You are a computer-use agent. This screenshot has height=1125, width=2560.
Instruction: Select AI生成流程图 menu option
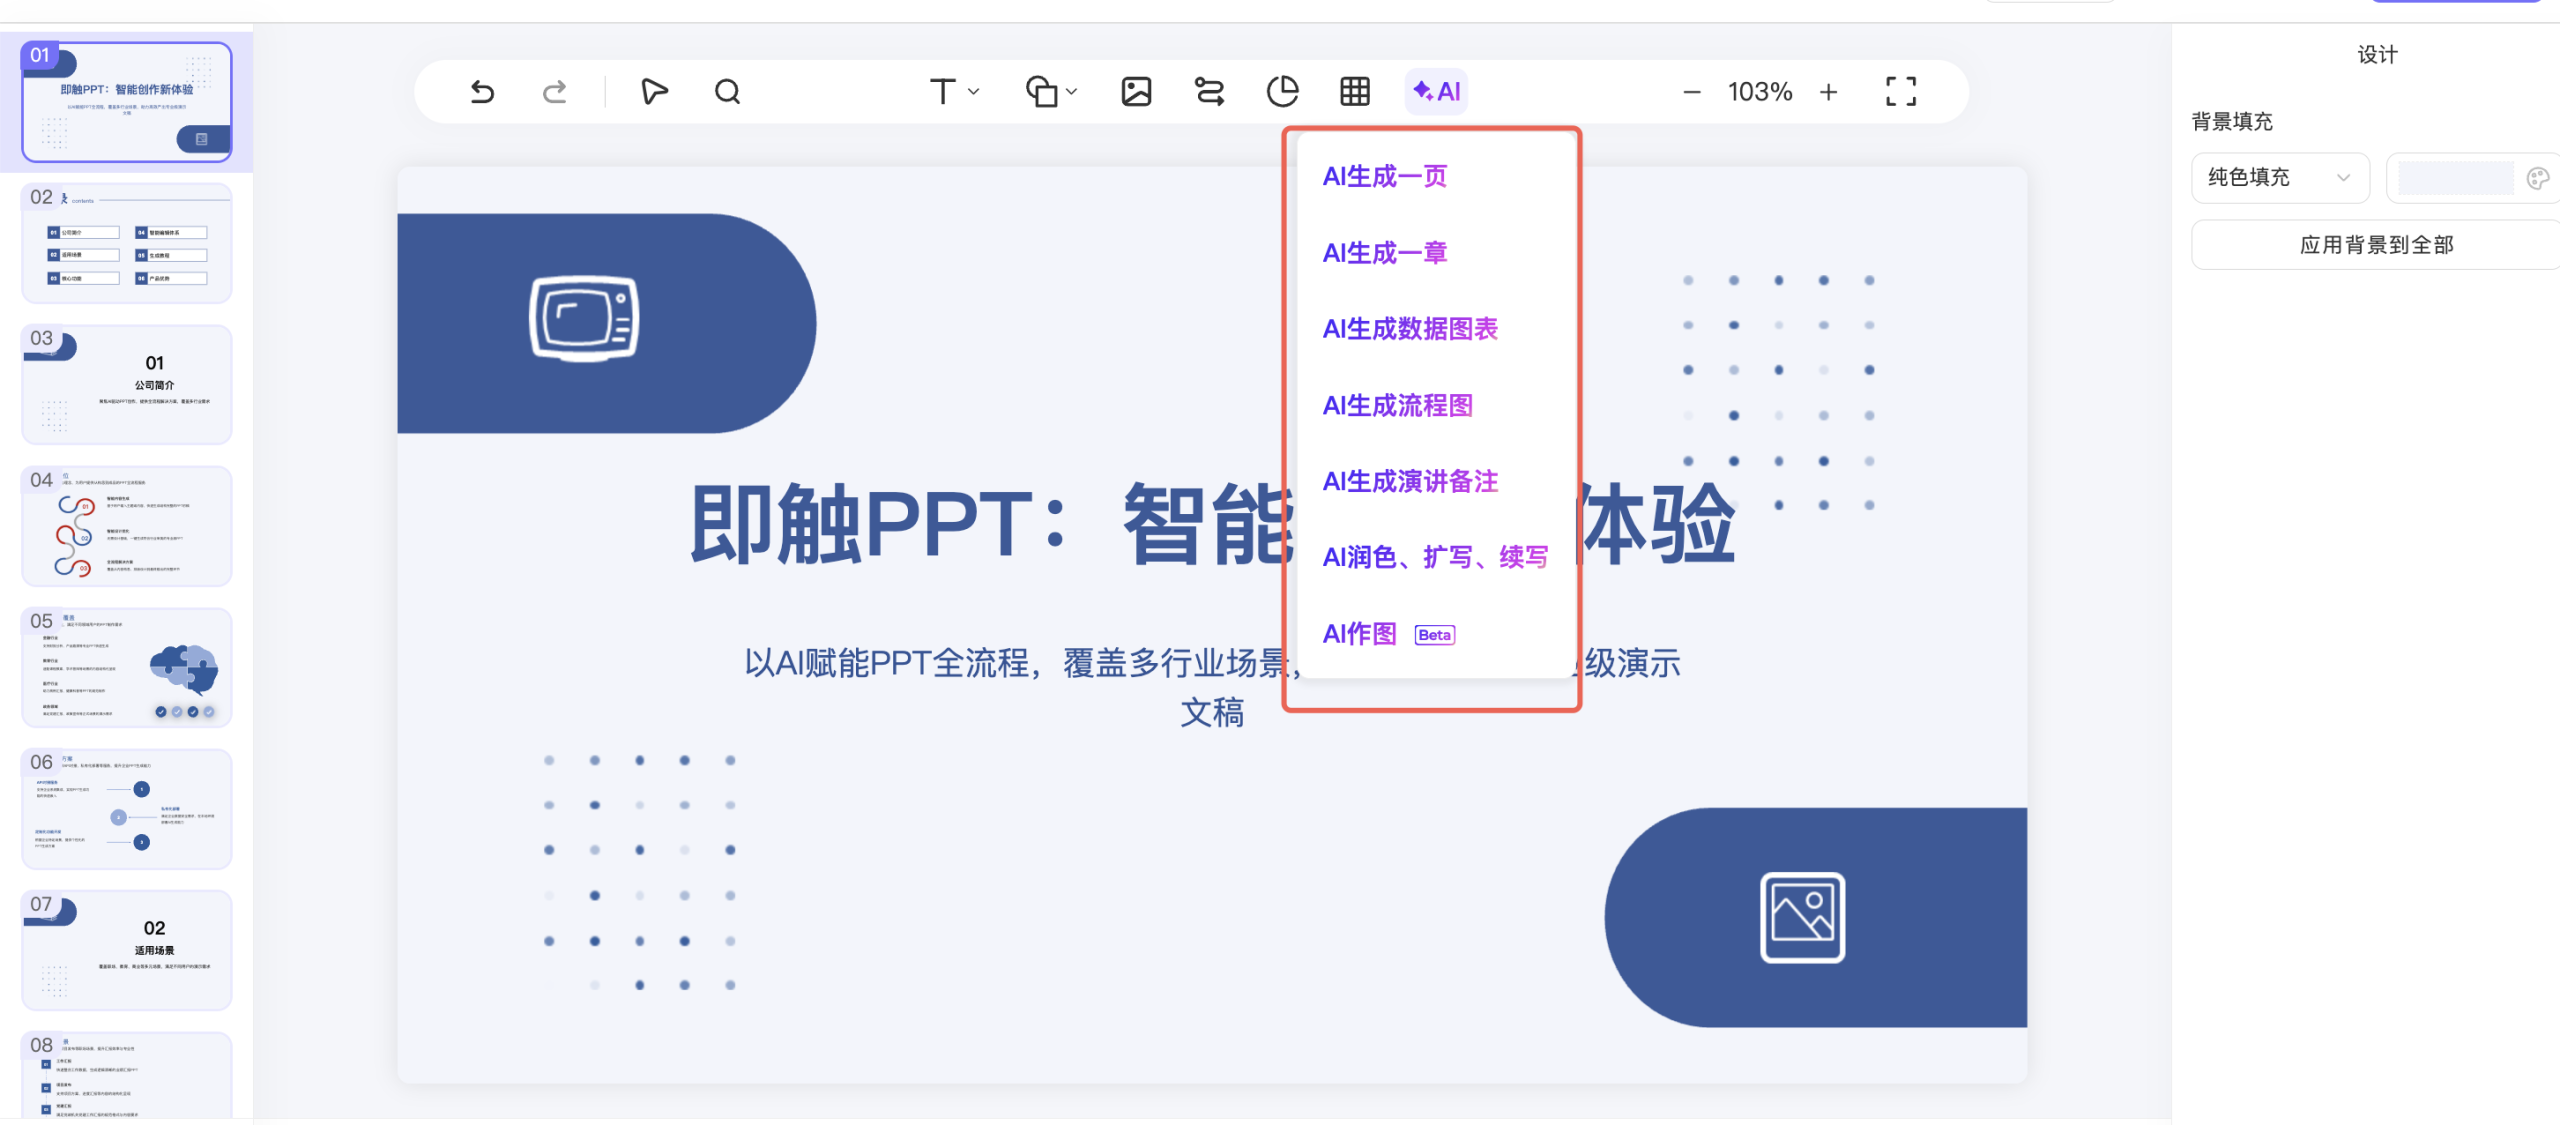(1397, 405)
